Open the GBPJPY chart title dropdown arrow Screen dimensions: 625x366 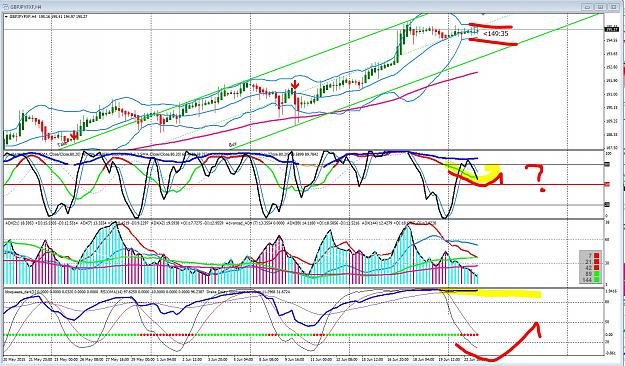click(6, 17)
